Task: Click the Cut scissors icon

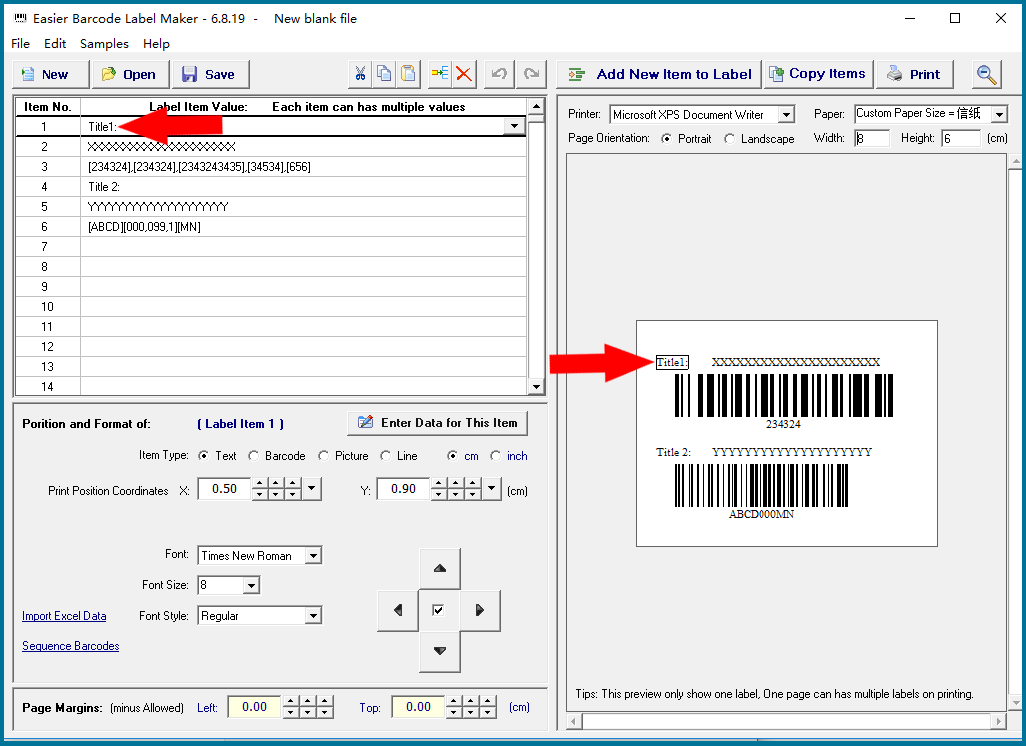Action: [361, 74]
